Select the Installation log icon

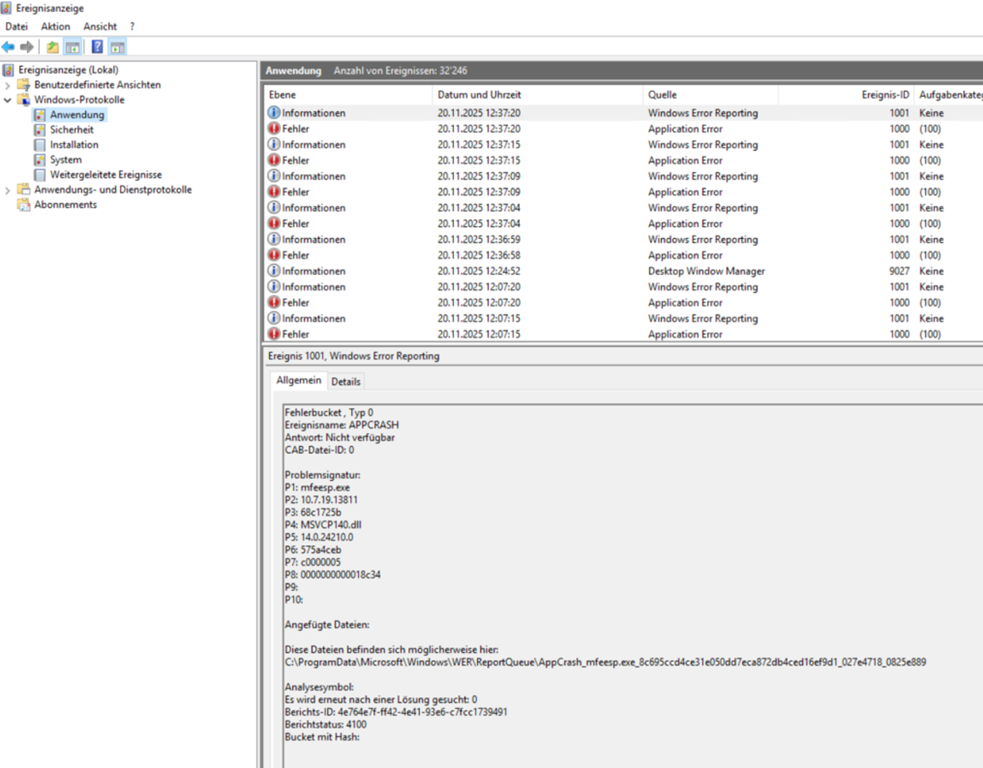click(40, 145)
